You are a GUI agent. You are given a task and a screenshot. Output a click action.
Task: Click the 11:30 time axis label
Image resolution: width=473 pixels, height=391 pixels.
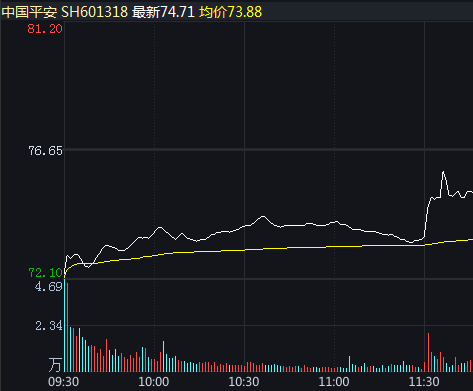(x=424, y=382)
